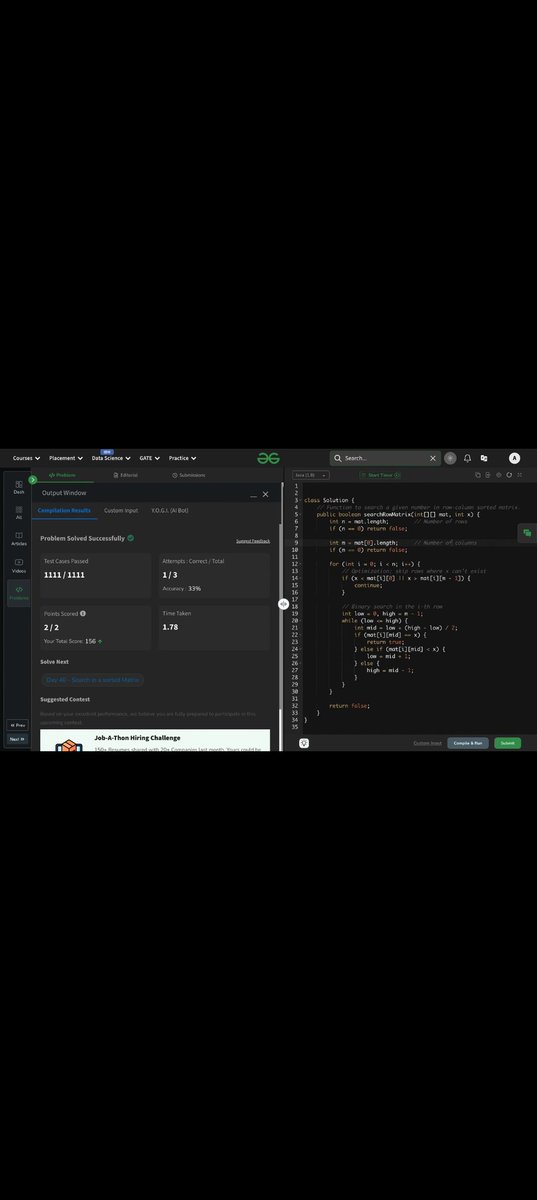Clear the search box with the X
Image resolution: width=537 pixels, height=1200 pixels.
point(433,458)
